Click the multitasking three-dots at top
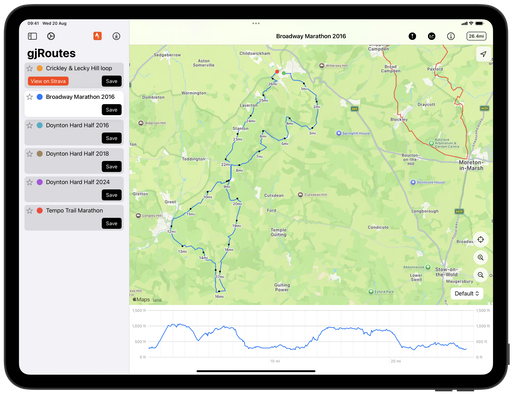This screenshot has width=512, height=394. 256,23
